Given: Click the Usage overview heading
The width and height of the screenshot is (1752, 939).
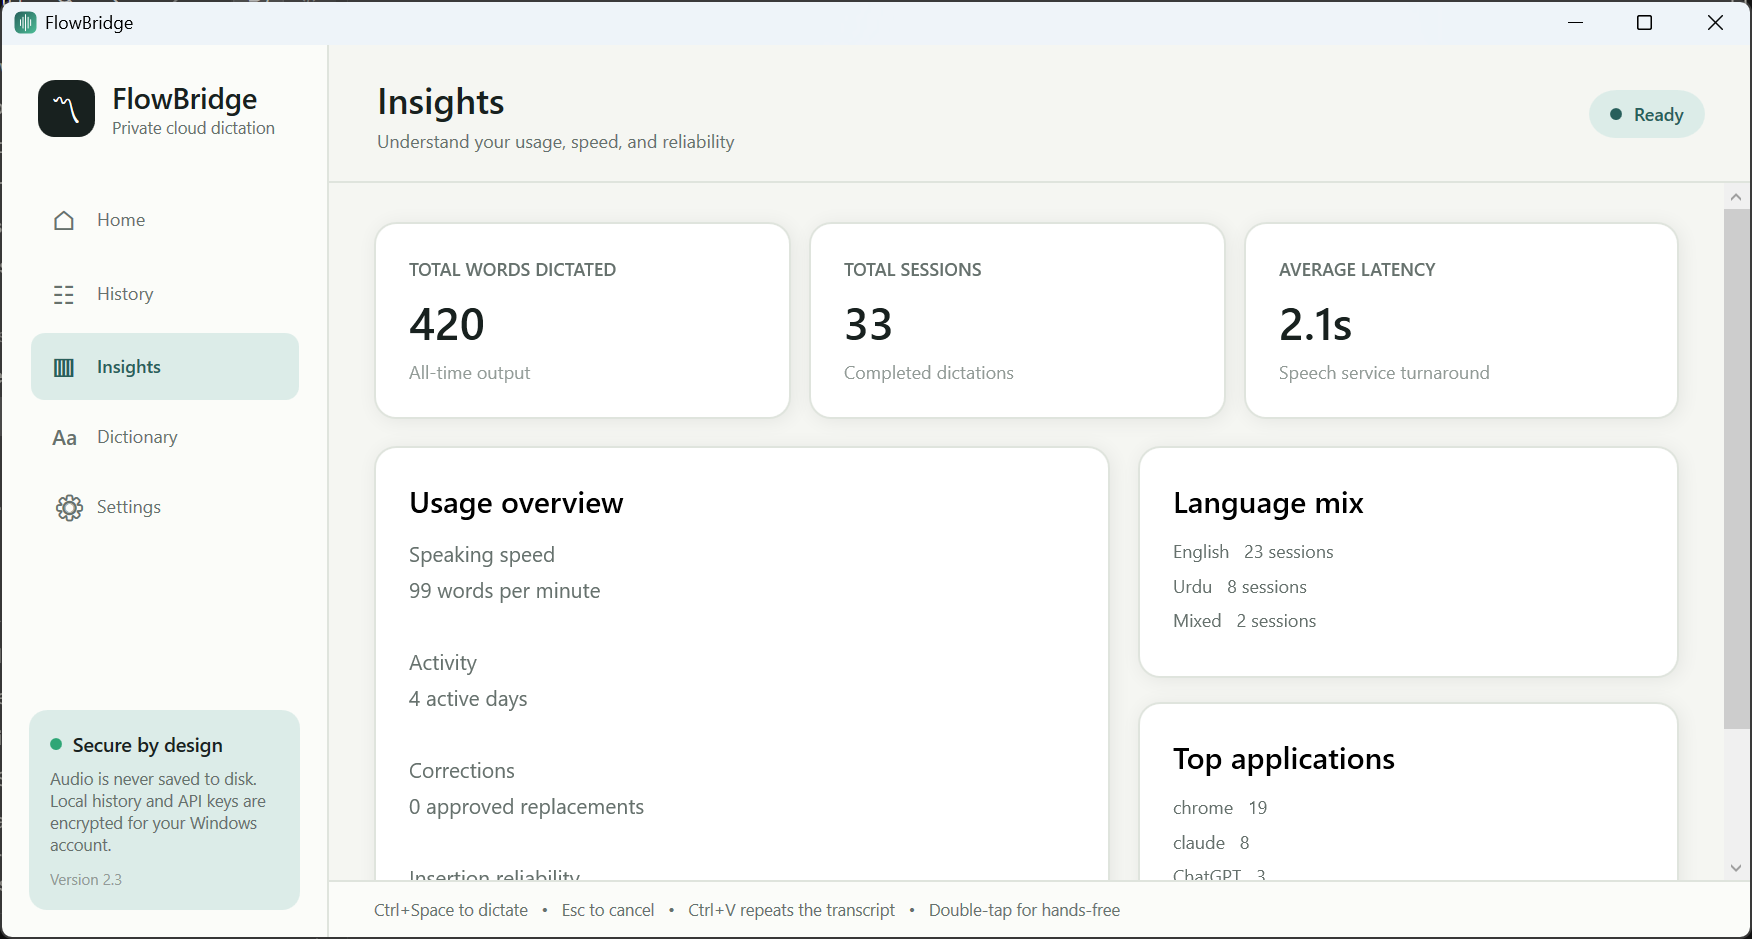Looking at the screenshot, I should point(516,503).
